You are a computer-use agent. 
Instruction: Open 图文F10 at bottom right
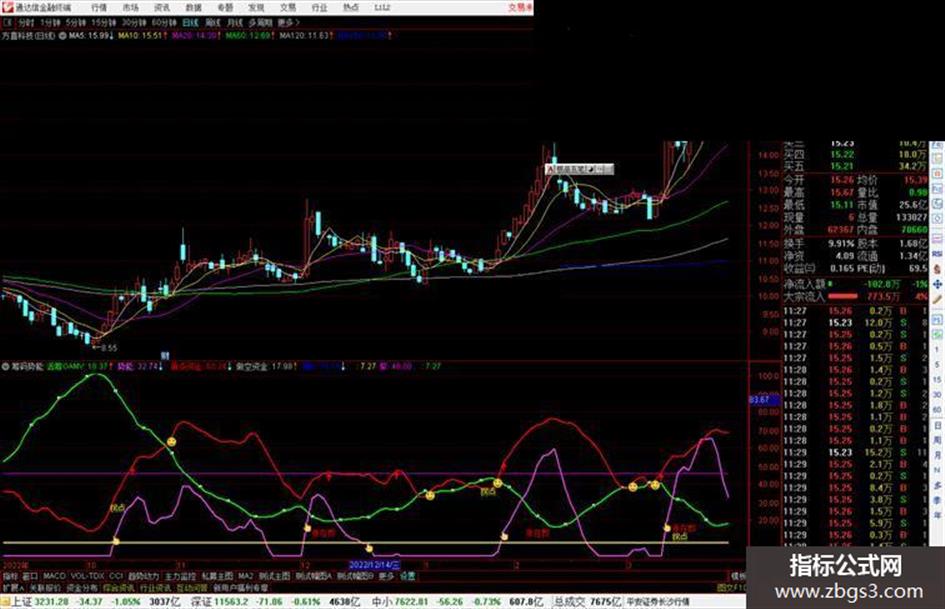click(x=731, y=587)
